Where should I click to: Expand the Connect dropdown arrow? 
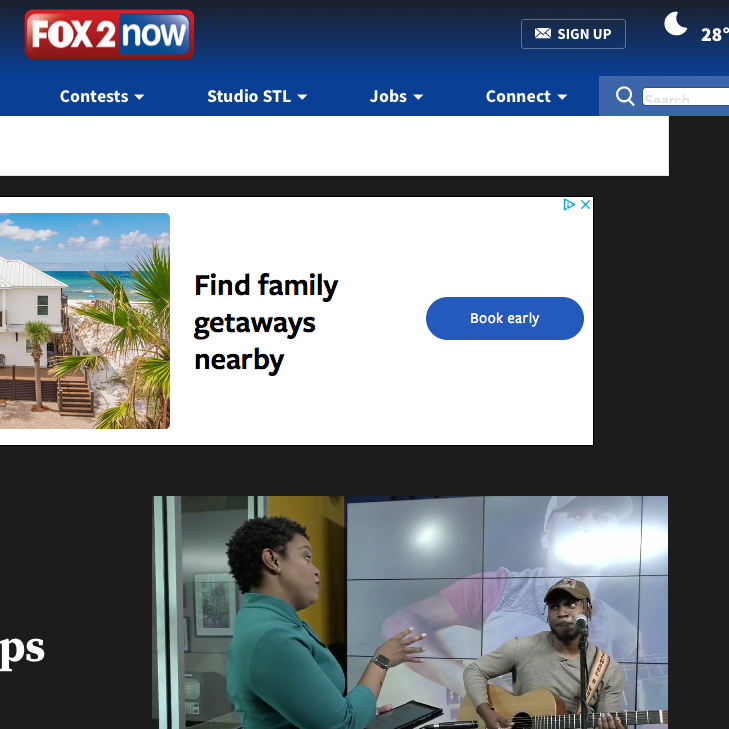(562, 97)
